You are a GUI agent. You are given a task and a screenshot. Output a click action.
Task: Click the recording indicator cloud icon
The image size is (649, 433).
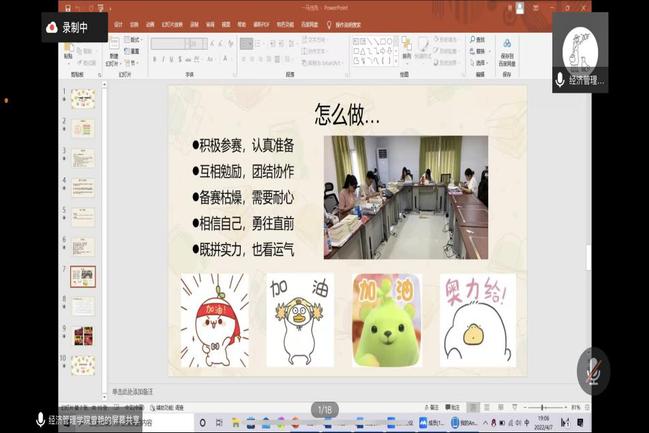pos(50,29)
